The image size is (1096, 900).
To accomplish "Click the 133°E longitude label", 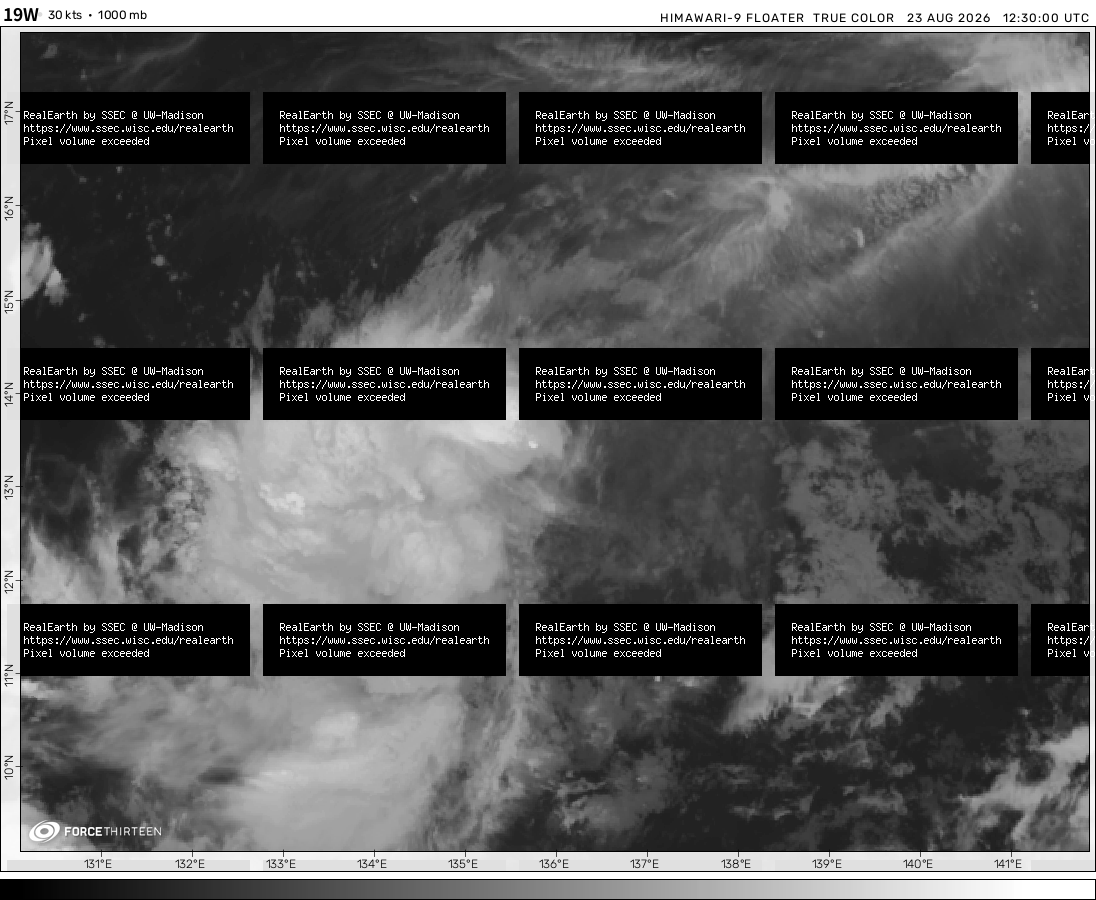I will click(281, 864).
